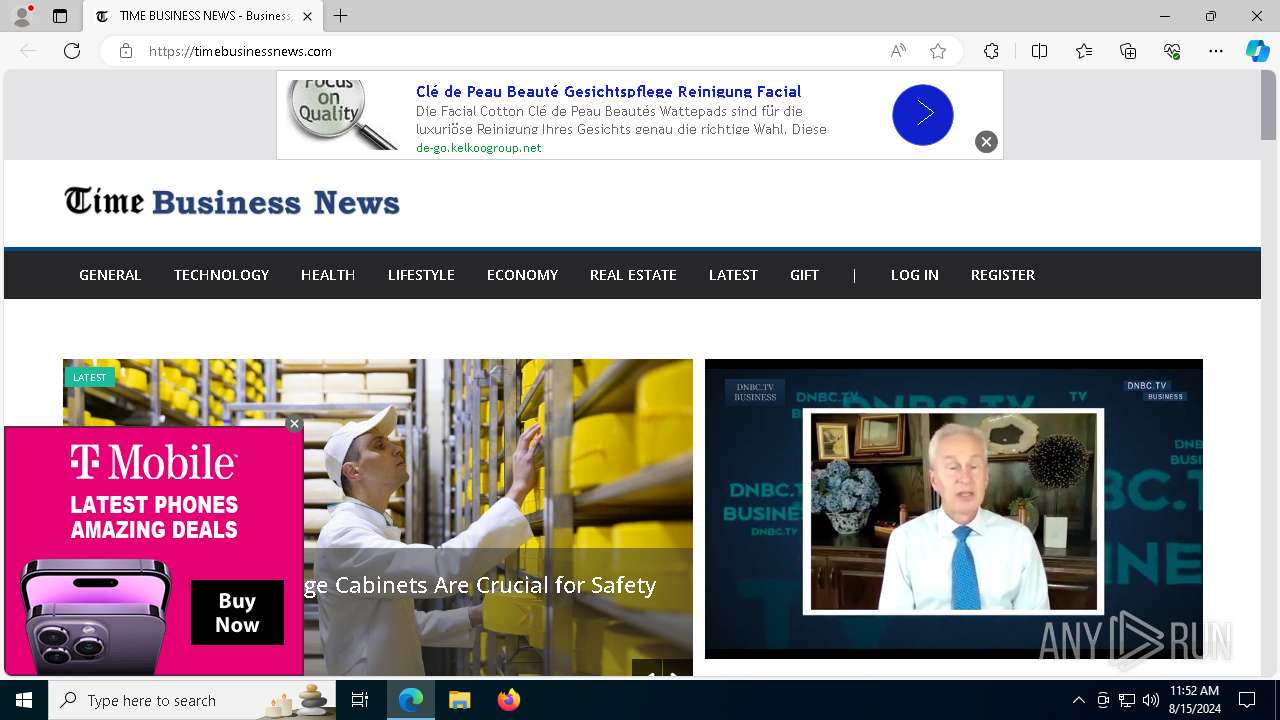Open Clé de Peau Beauté ad headline
Image resolution: width=1280 pixels, height=720 pixels.
coord(608,91)
